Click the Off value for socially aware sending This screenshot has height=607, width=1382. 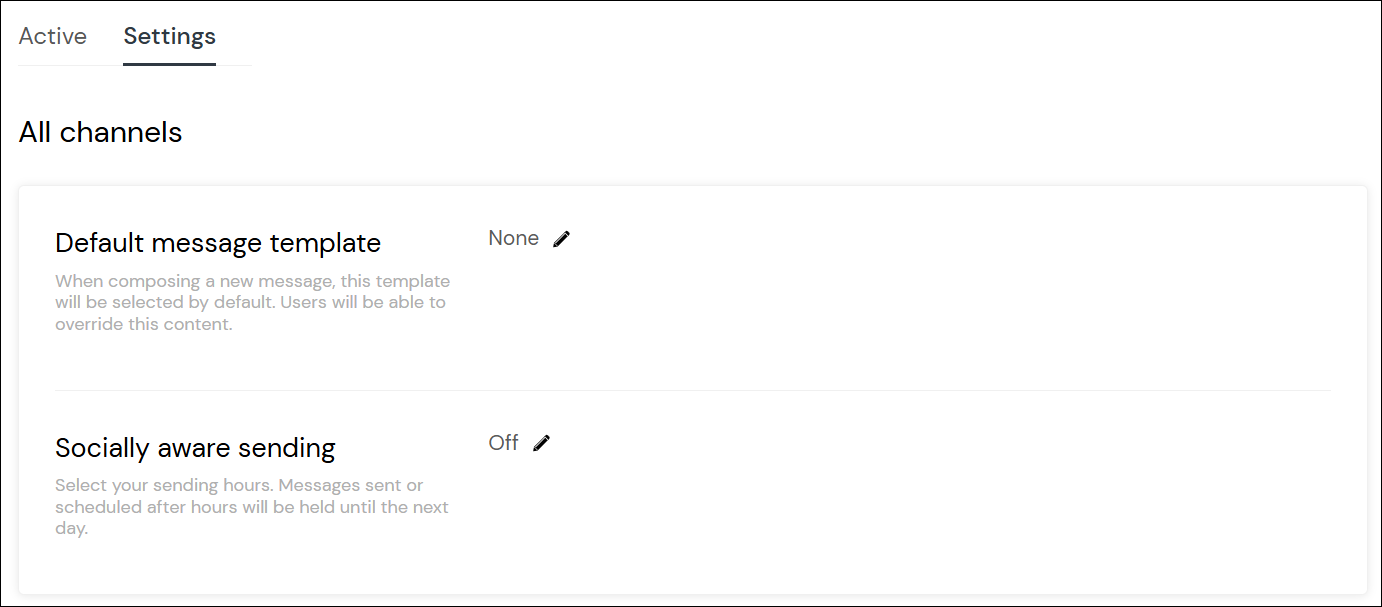[x=503, y=443]
